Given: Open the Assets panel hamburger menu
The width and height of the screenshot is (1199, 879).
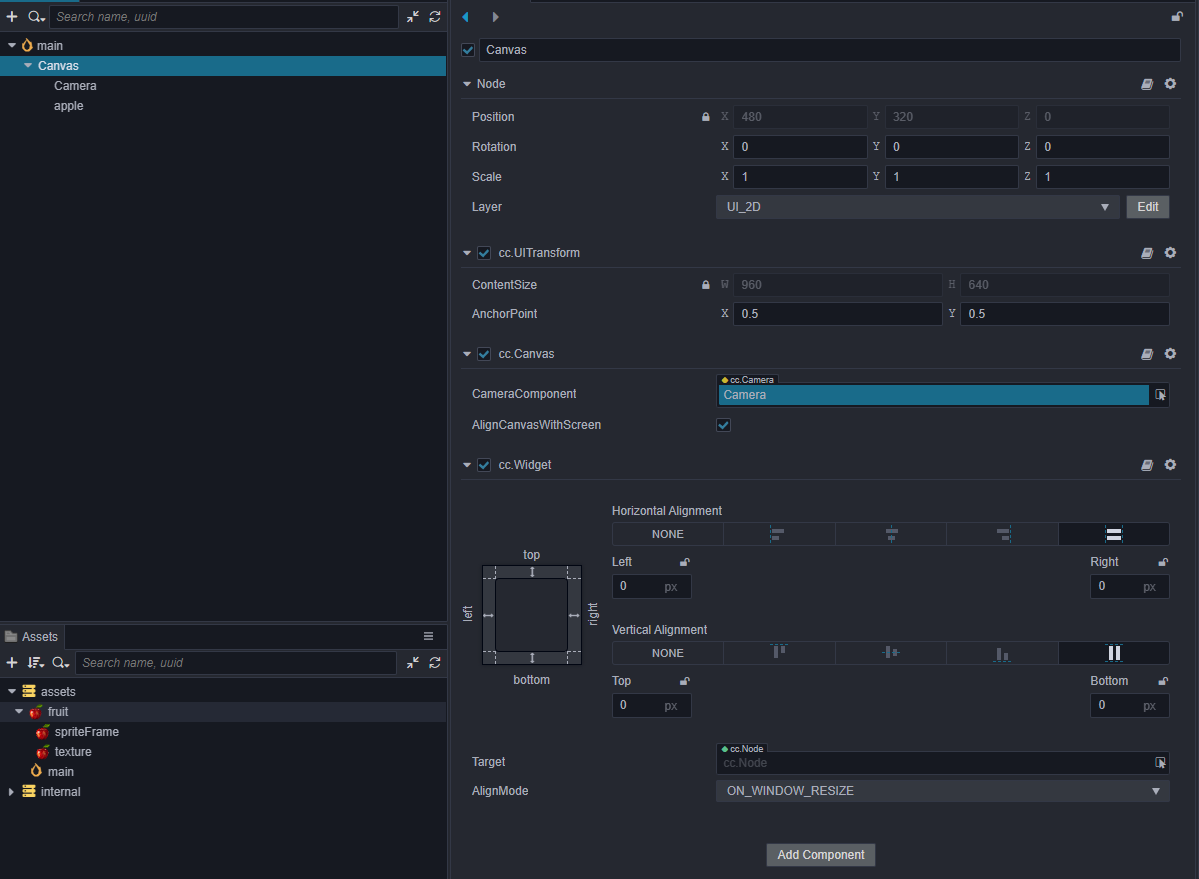Looking at the screenshot, I should (428, 636).
